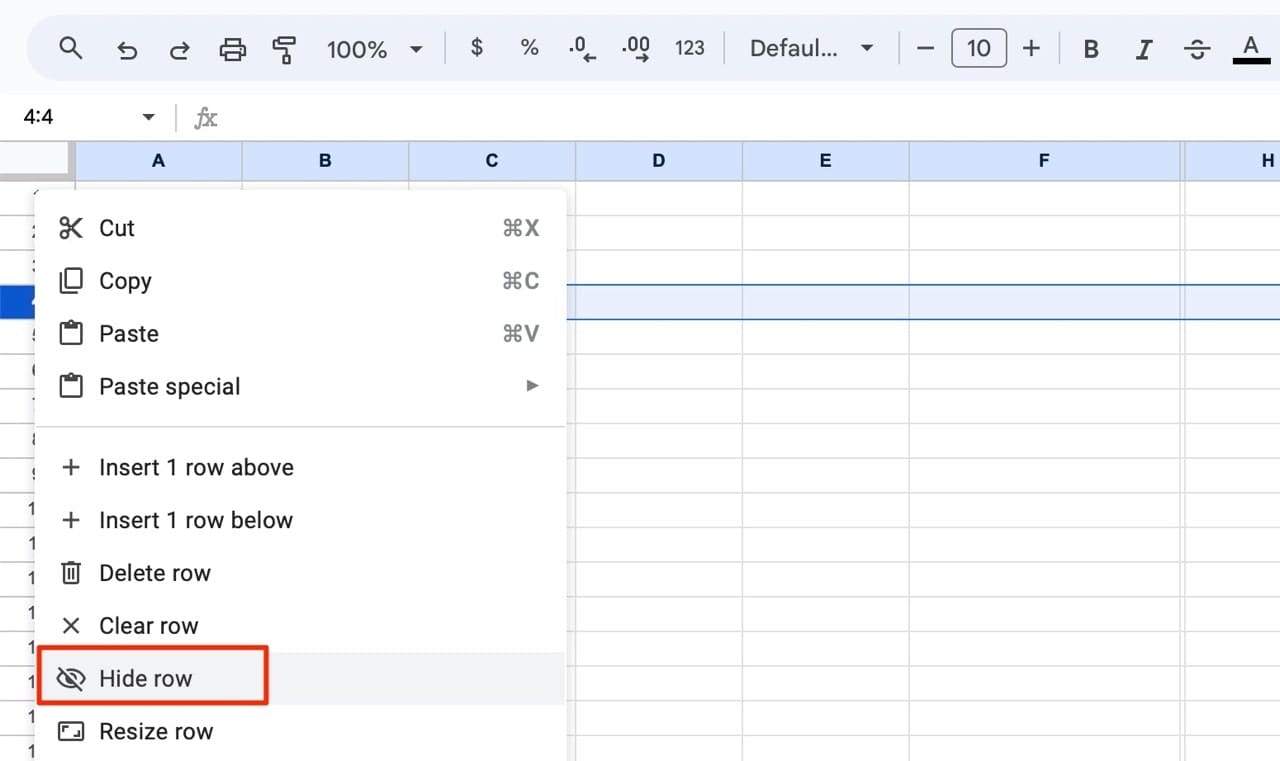The image size is (1280, 761).
Task: Open more number formats (123)
Action: (690, 48)
